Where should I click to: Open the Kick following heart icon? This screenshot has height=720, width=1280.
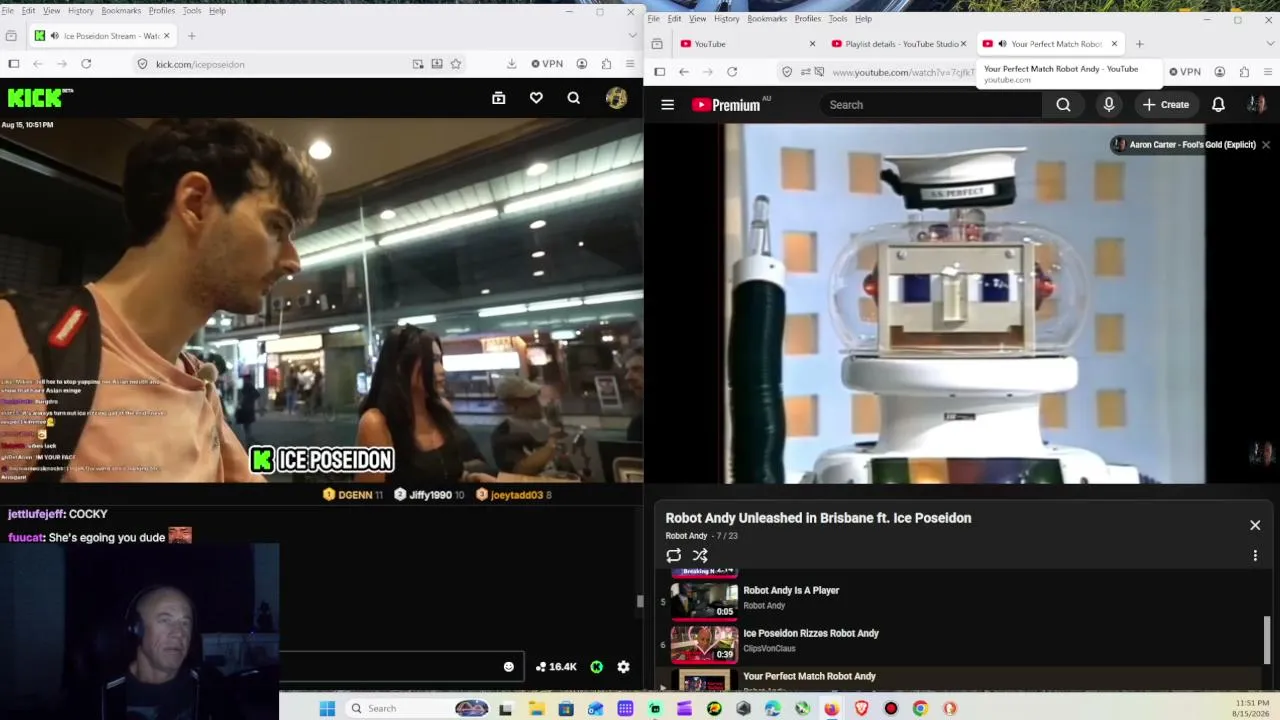(x=536, y=98)
